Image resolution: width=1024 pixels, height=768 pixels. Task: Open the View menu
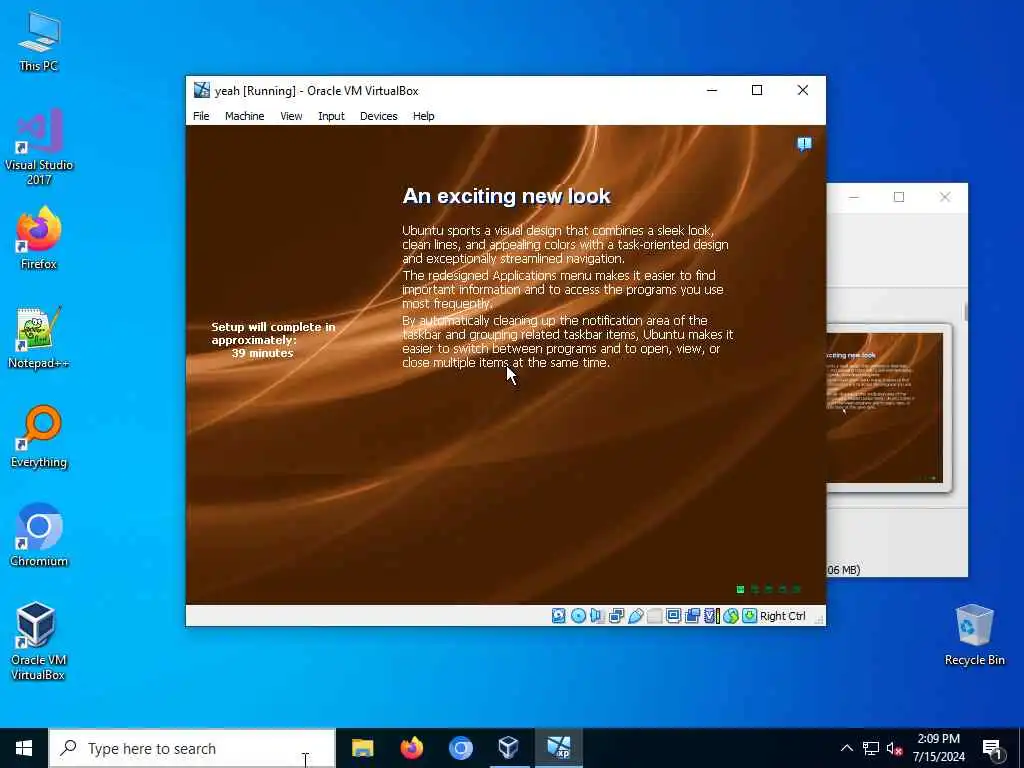tap(291, 116)
